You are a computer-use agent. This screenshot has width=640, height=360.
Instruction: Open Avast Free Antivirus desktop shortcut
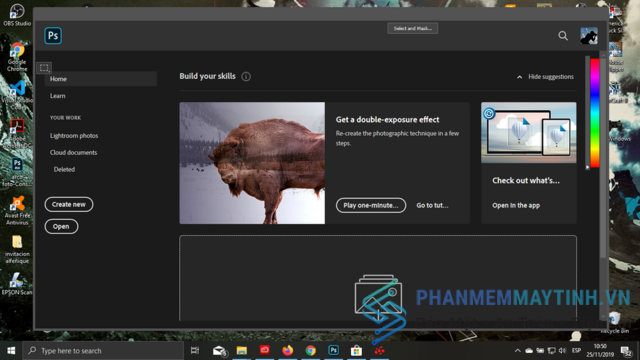[17, 211]
